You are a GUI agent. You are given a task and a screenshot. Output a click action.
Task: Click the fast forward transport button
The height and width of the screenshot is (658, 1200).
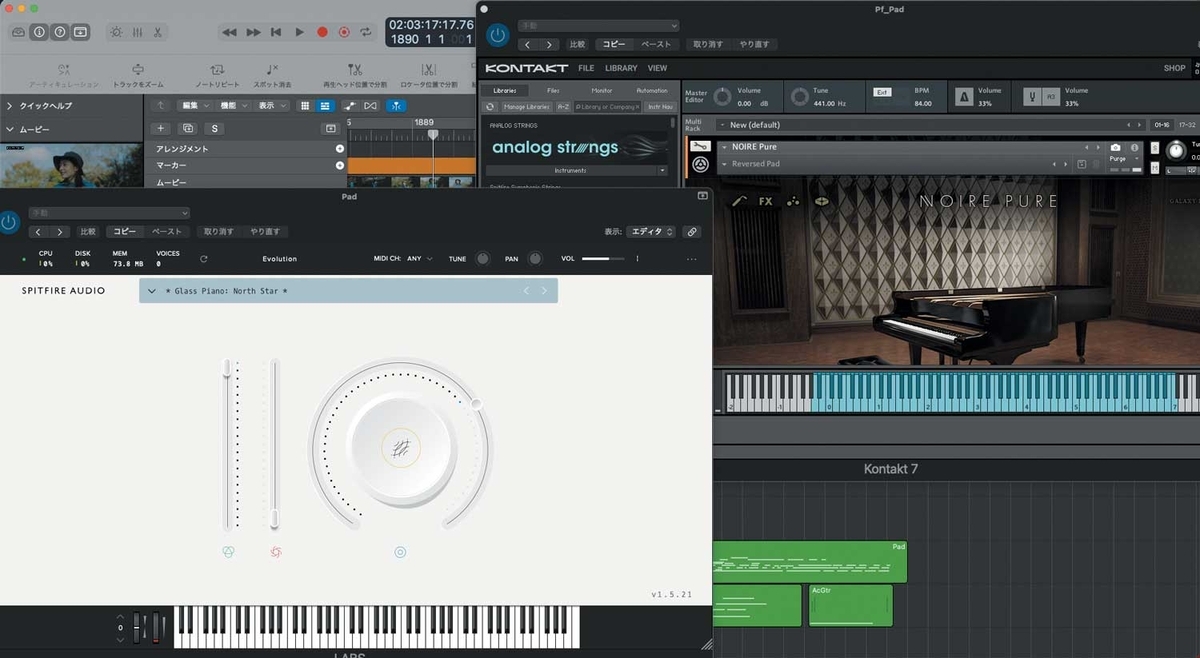253,32
